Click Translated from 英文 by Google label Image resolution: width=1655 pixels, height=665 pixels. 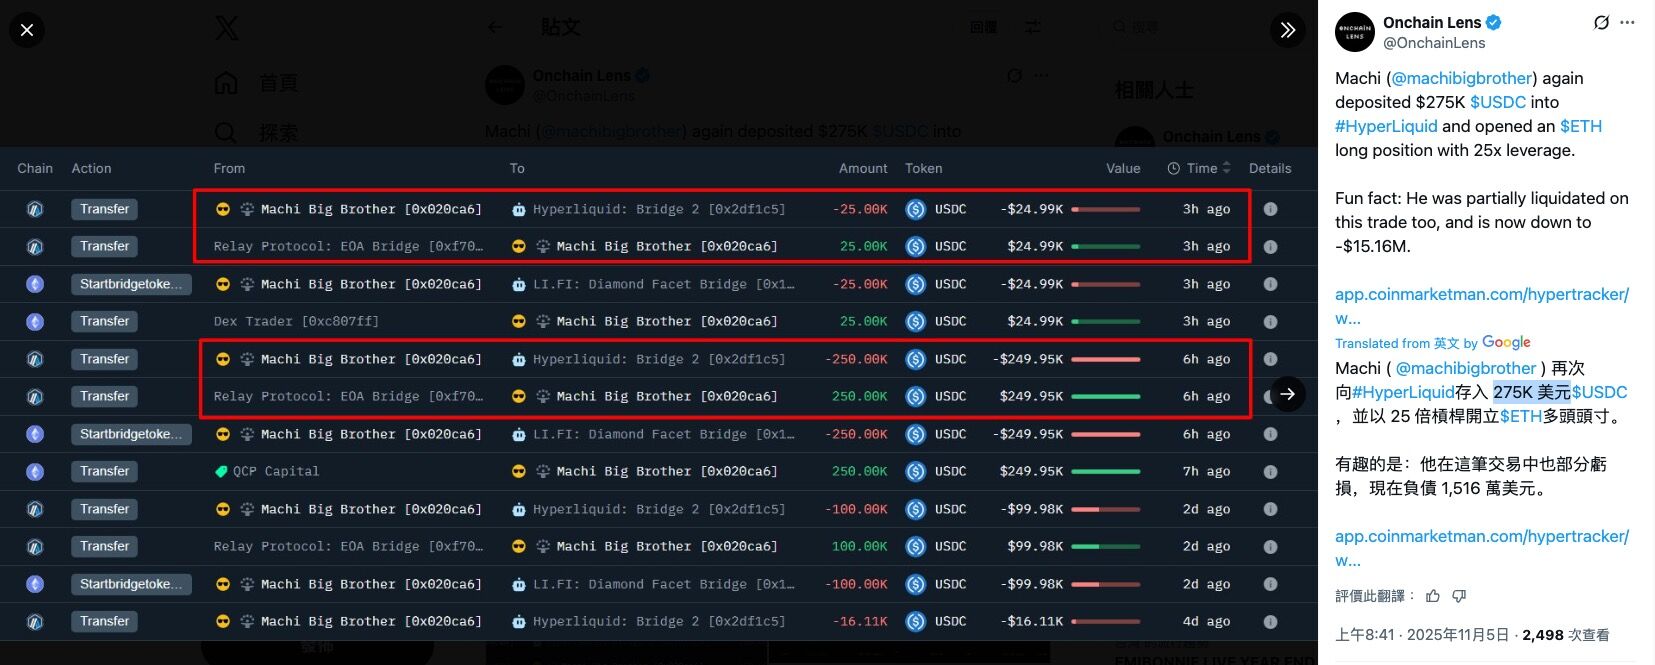click(x=1432, y=343)
